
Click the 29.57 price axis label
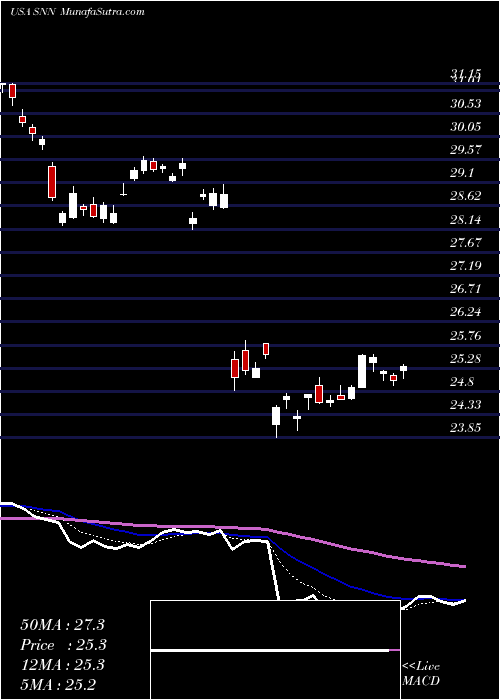click(466, 150)
